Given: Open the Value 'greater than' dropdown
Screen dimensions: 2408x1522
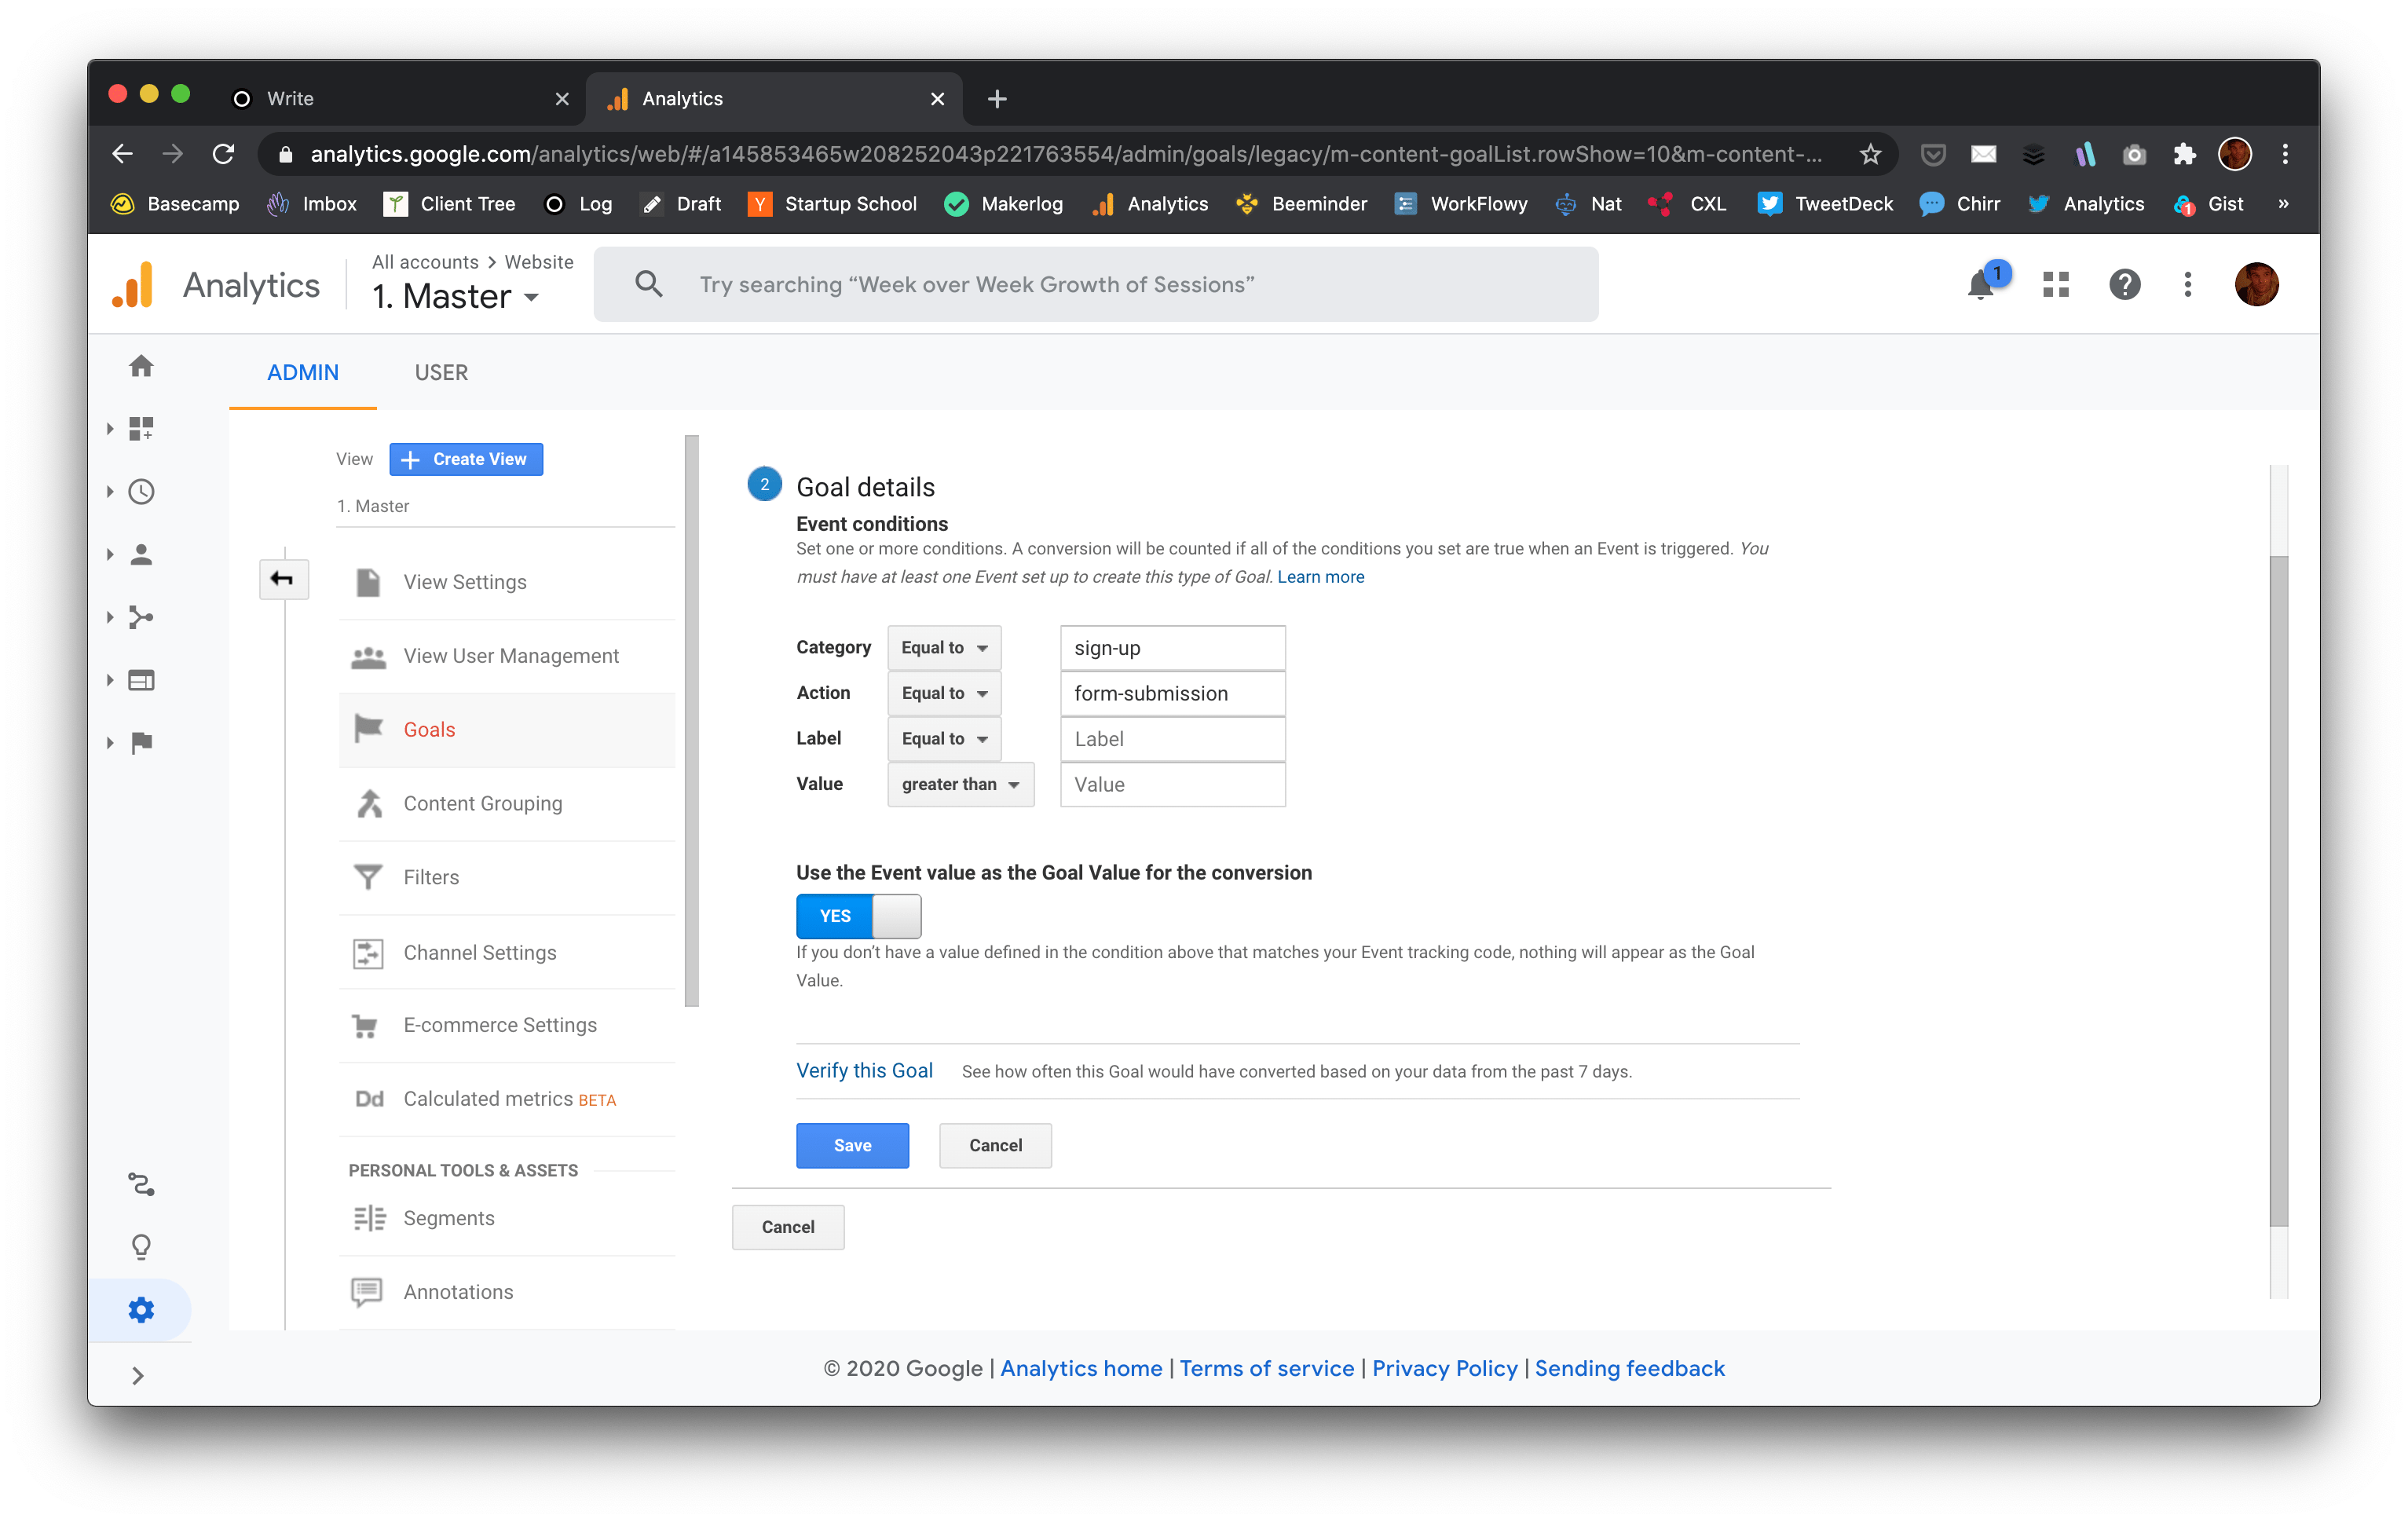Looking at the screenshot, I should pos(960,785).
